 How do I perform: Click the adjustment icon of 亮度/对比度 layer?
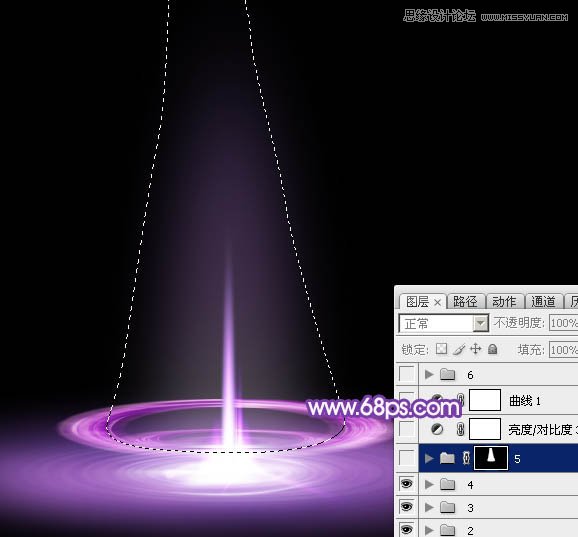click(x=437, y=429)
